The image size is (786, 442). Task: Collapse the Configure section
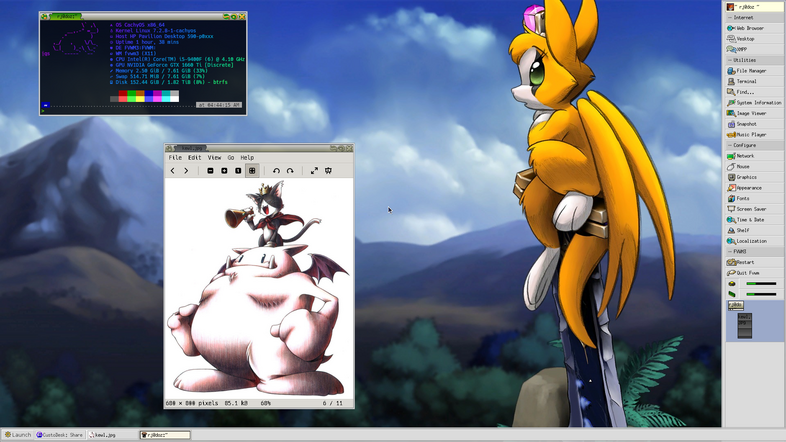coord(754,145)
